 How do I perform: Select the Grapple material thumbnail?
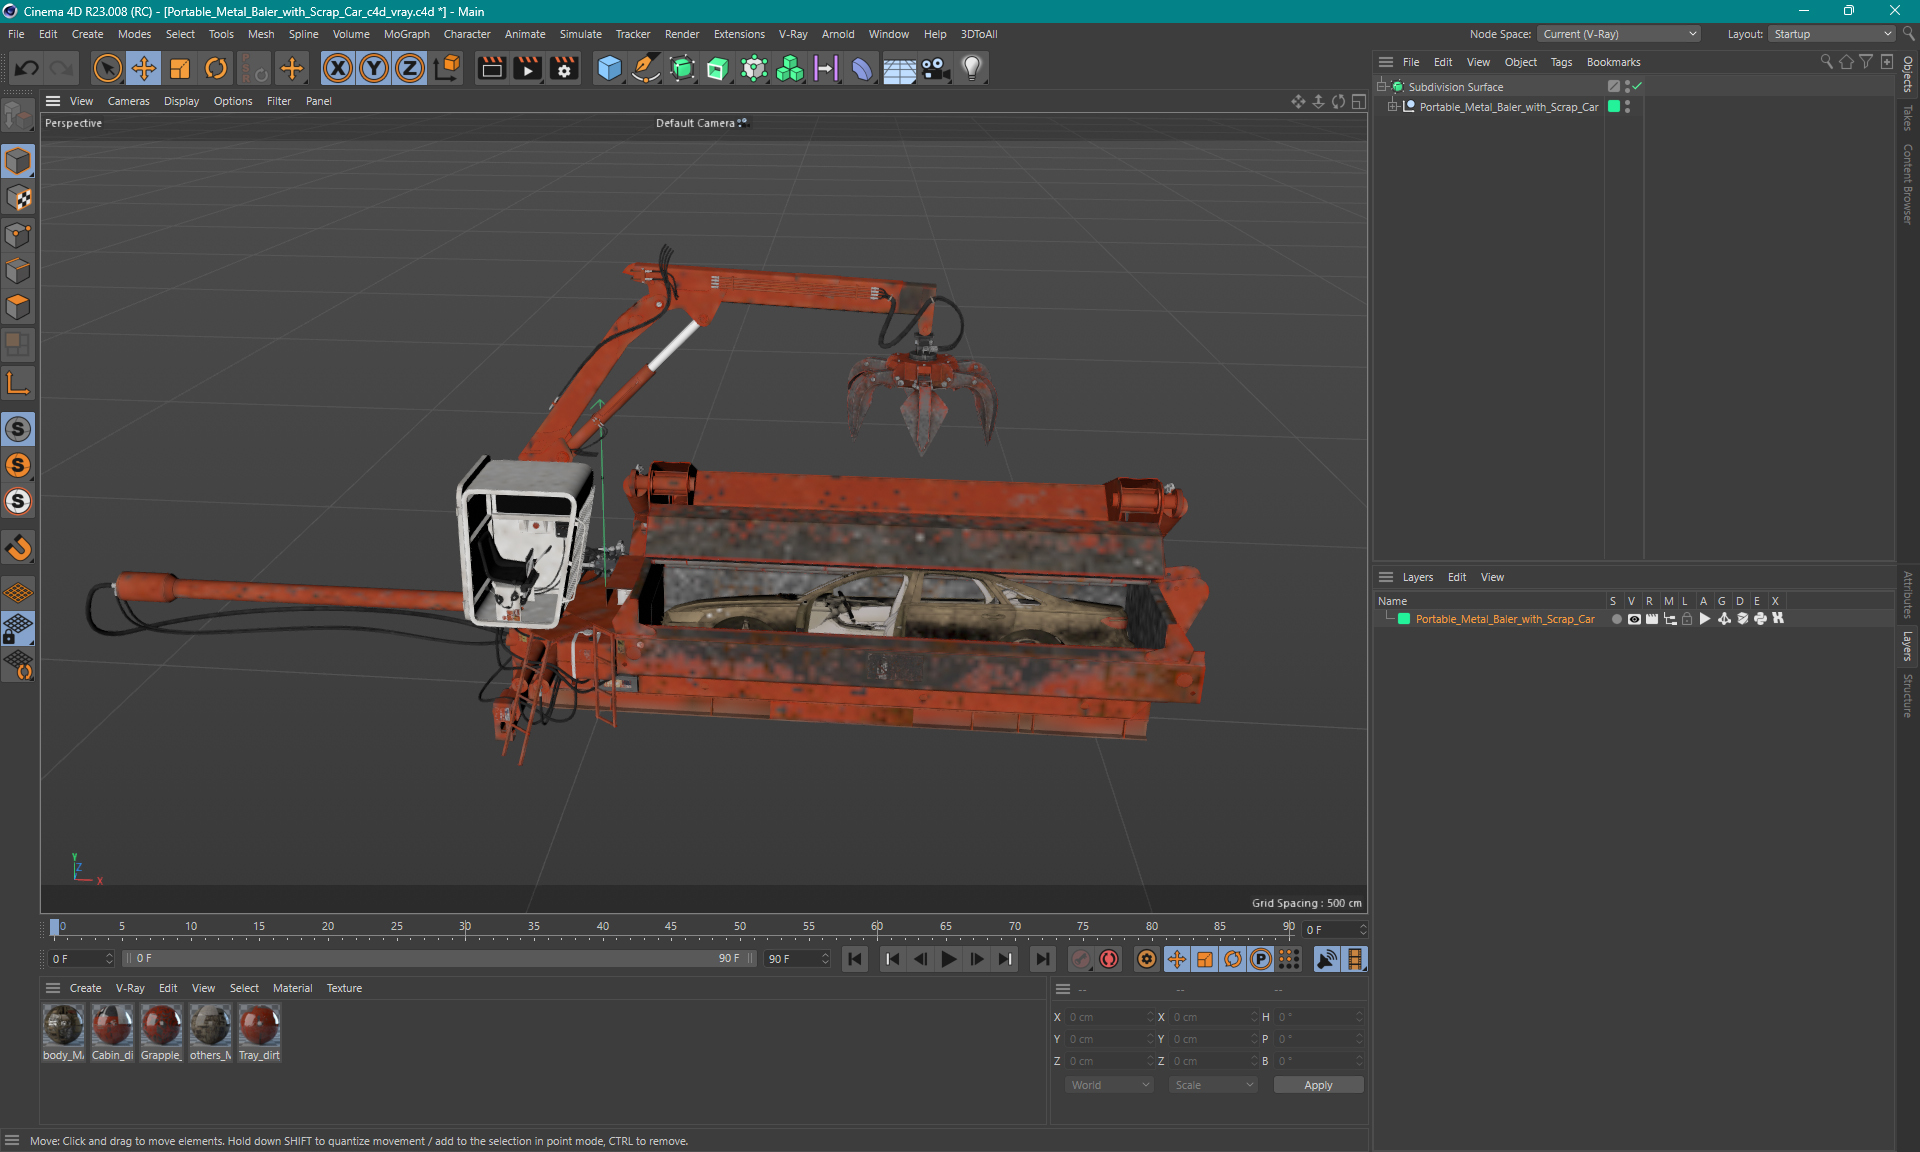click(161, 1032)
